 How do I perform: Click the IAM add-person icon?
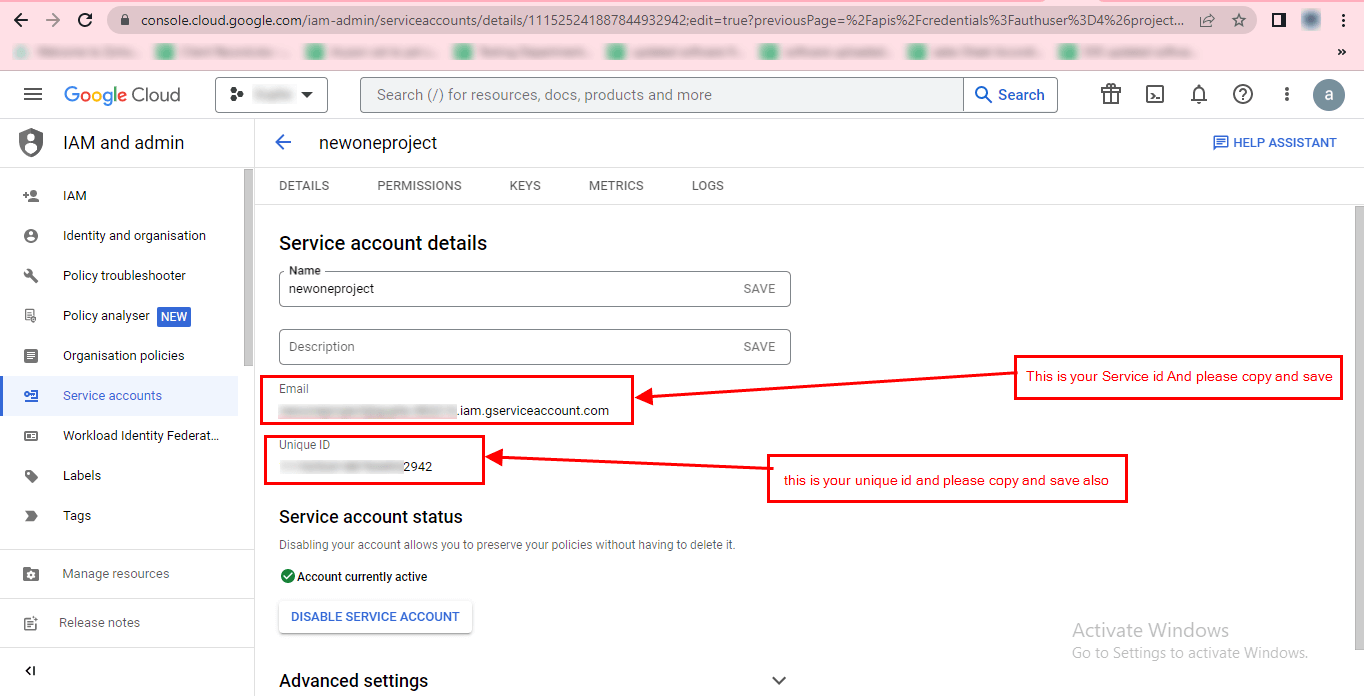click(x=31, y=196)
